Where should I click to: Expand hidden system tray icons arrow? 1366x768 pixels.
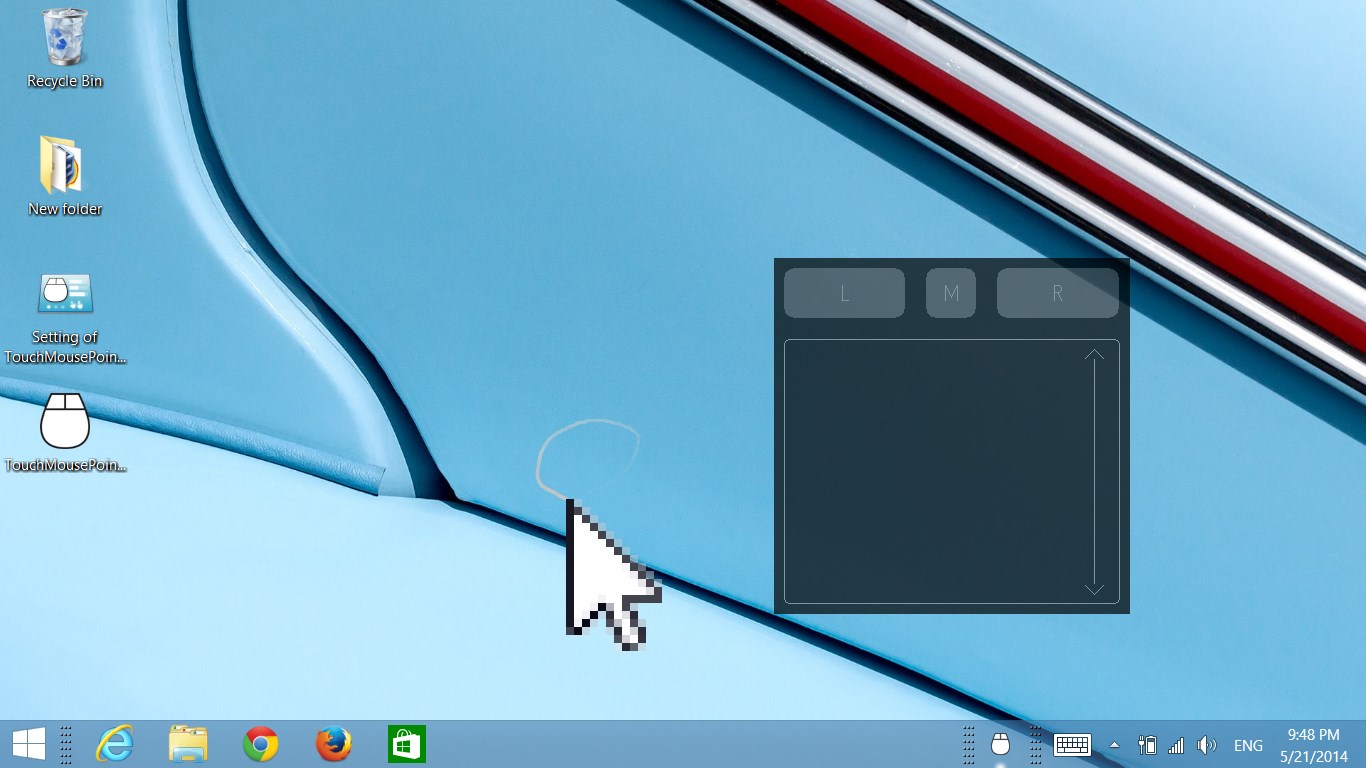1114,745
